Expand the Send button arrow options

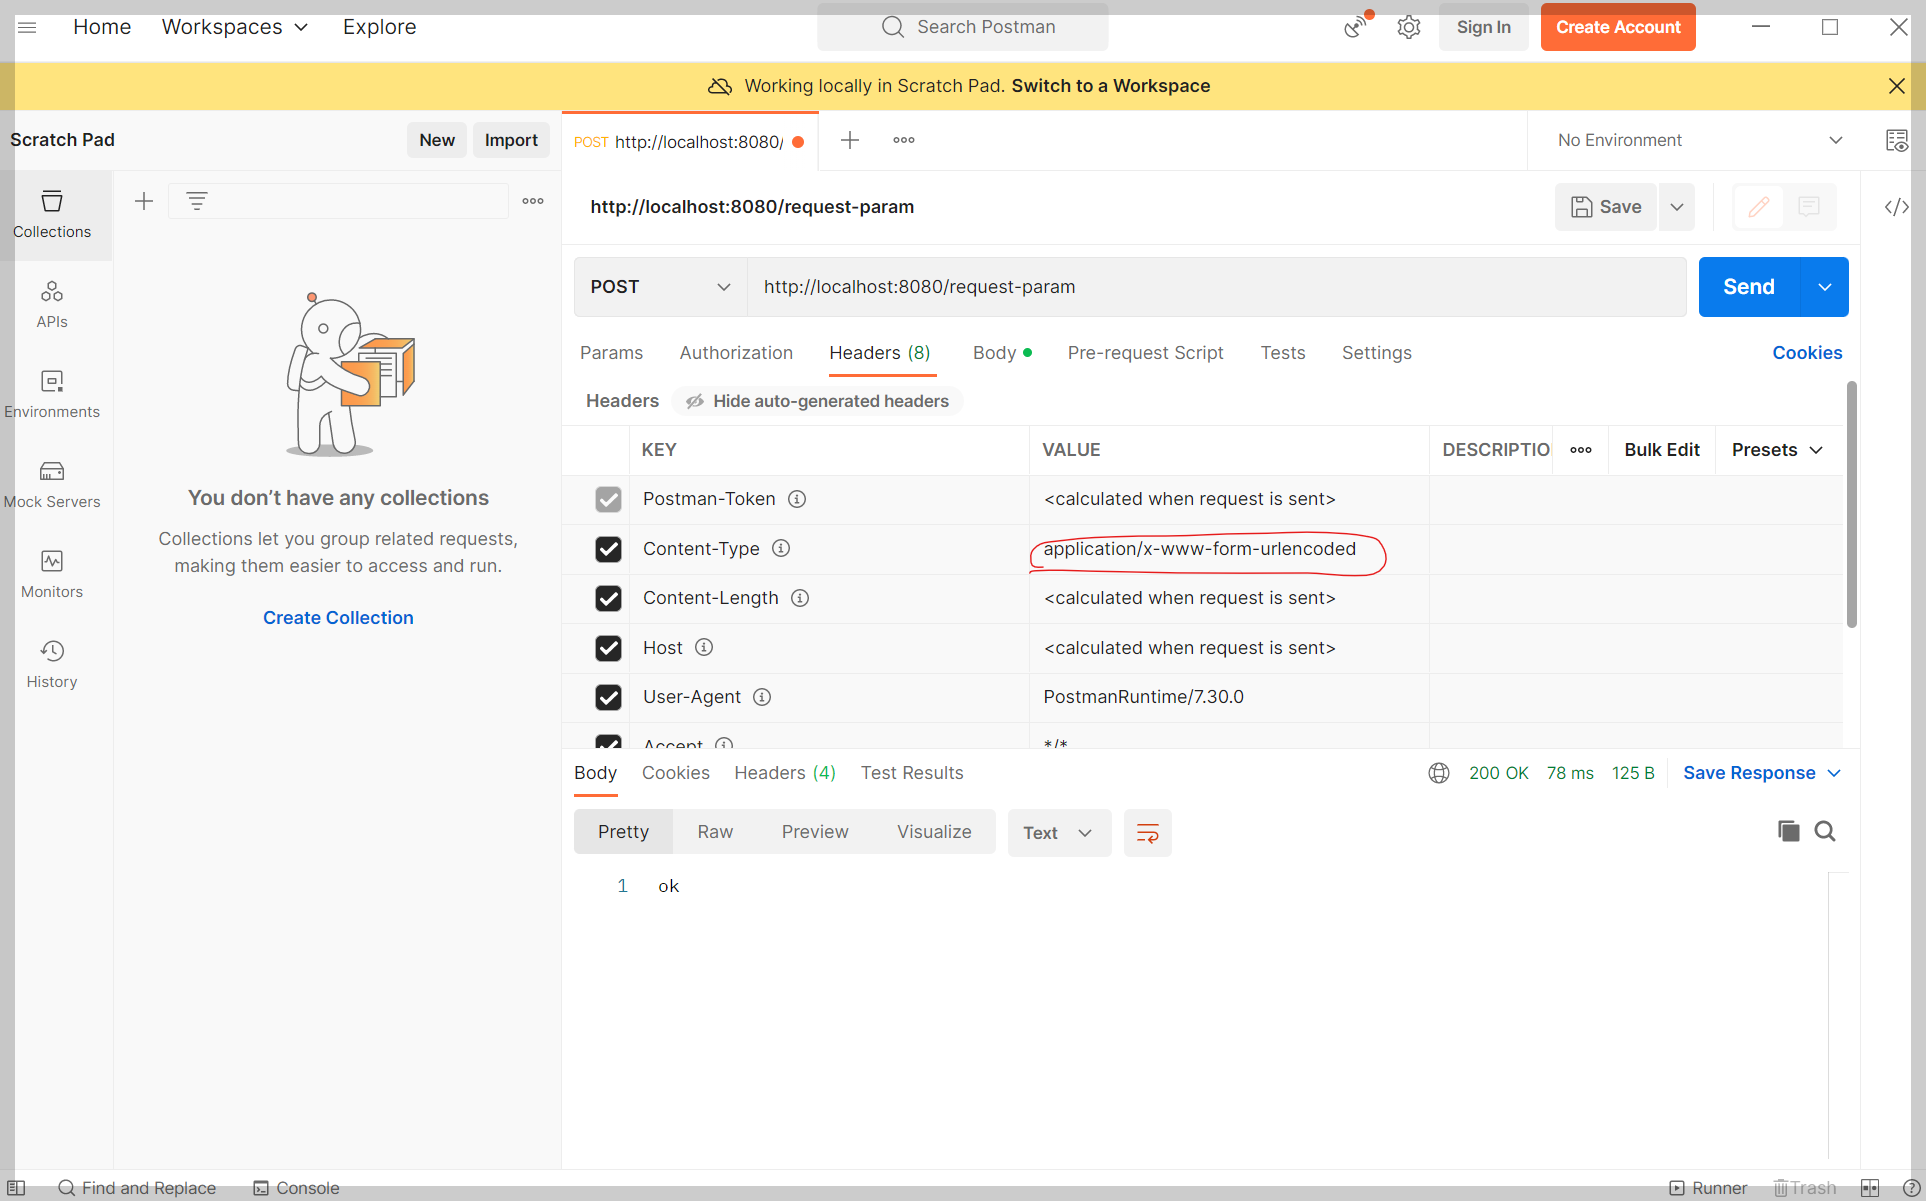1825,287
